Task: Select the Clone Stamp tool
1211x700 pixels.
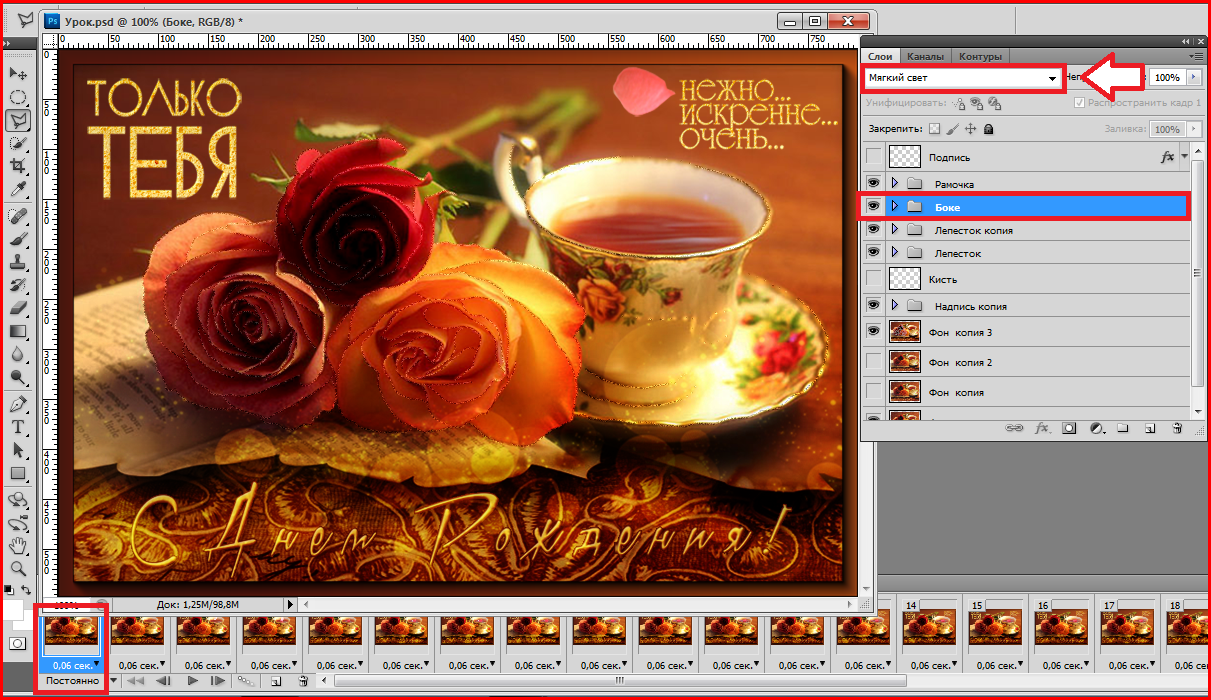Action: [18, 262]
